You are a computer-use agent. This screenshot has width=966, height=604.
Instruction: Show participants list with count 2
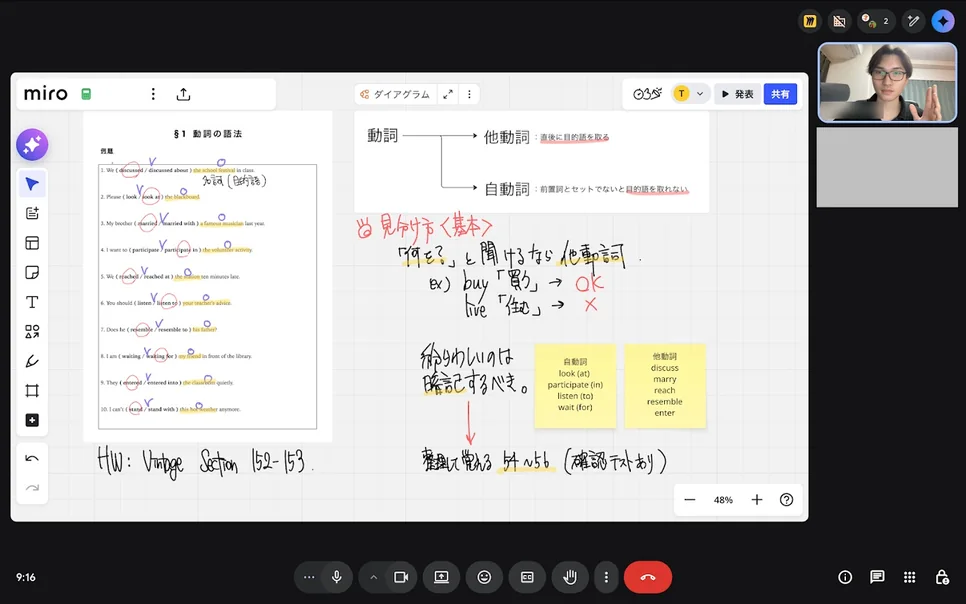(876, 21)
